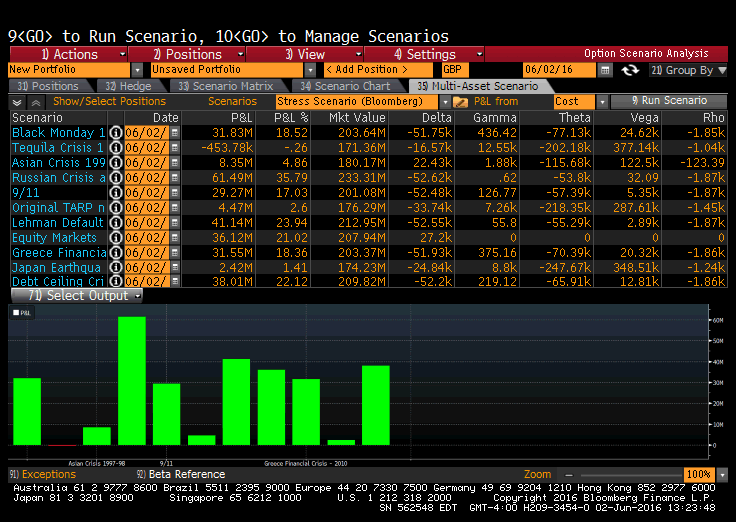Open the Stress Scenario (Bloomberg) dropdown

pyautogui.click(x=360, y=102)
